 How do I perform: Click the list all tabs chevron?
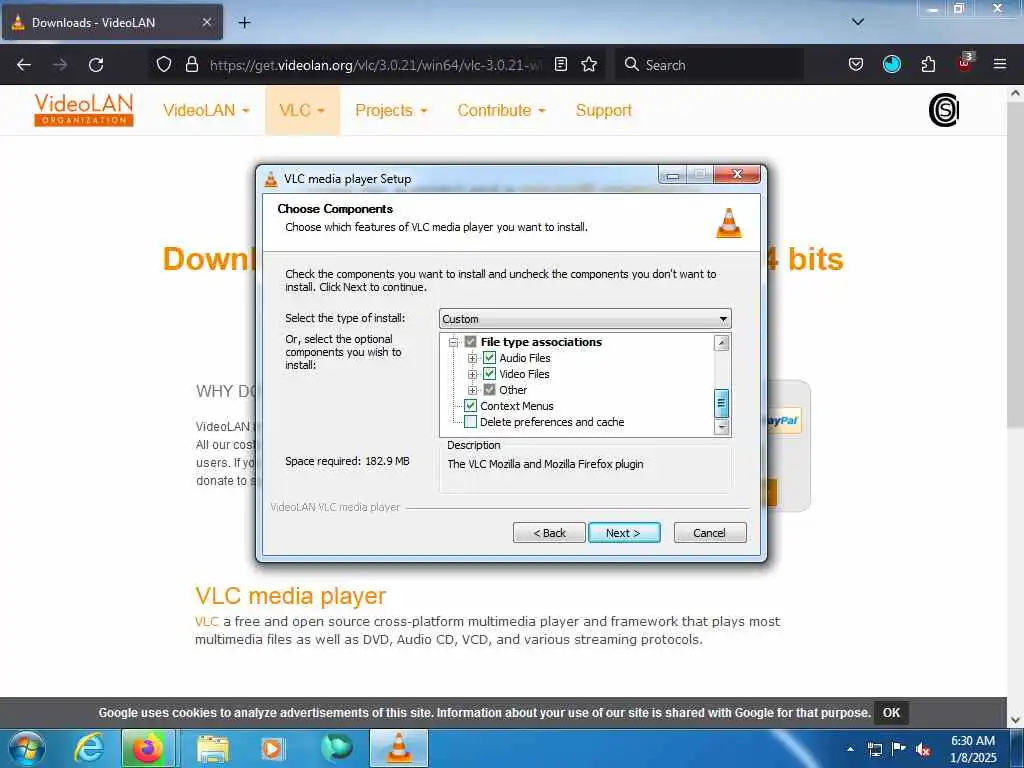[858, 22]
